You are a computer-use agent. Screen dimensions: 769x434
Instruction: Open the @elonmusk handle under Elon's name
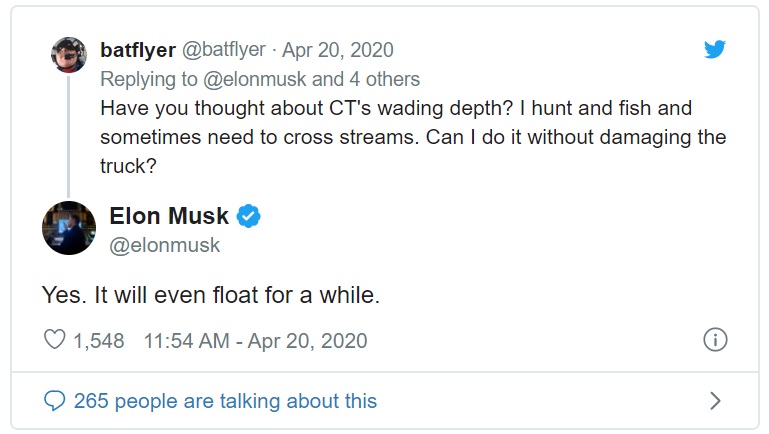coord(164,244)
